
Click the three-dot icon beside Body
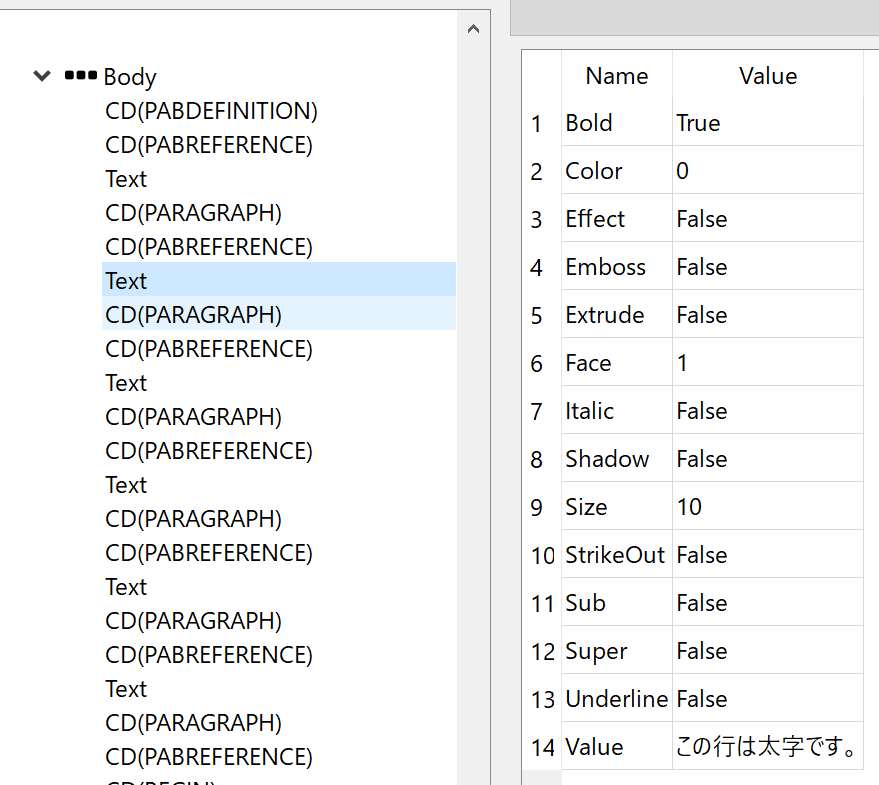tap(81, 75)
